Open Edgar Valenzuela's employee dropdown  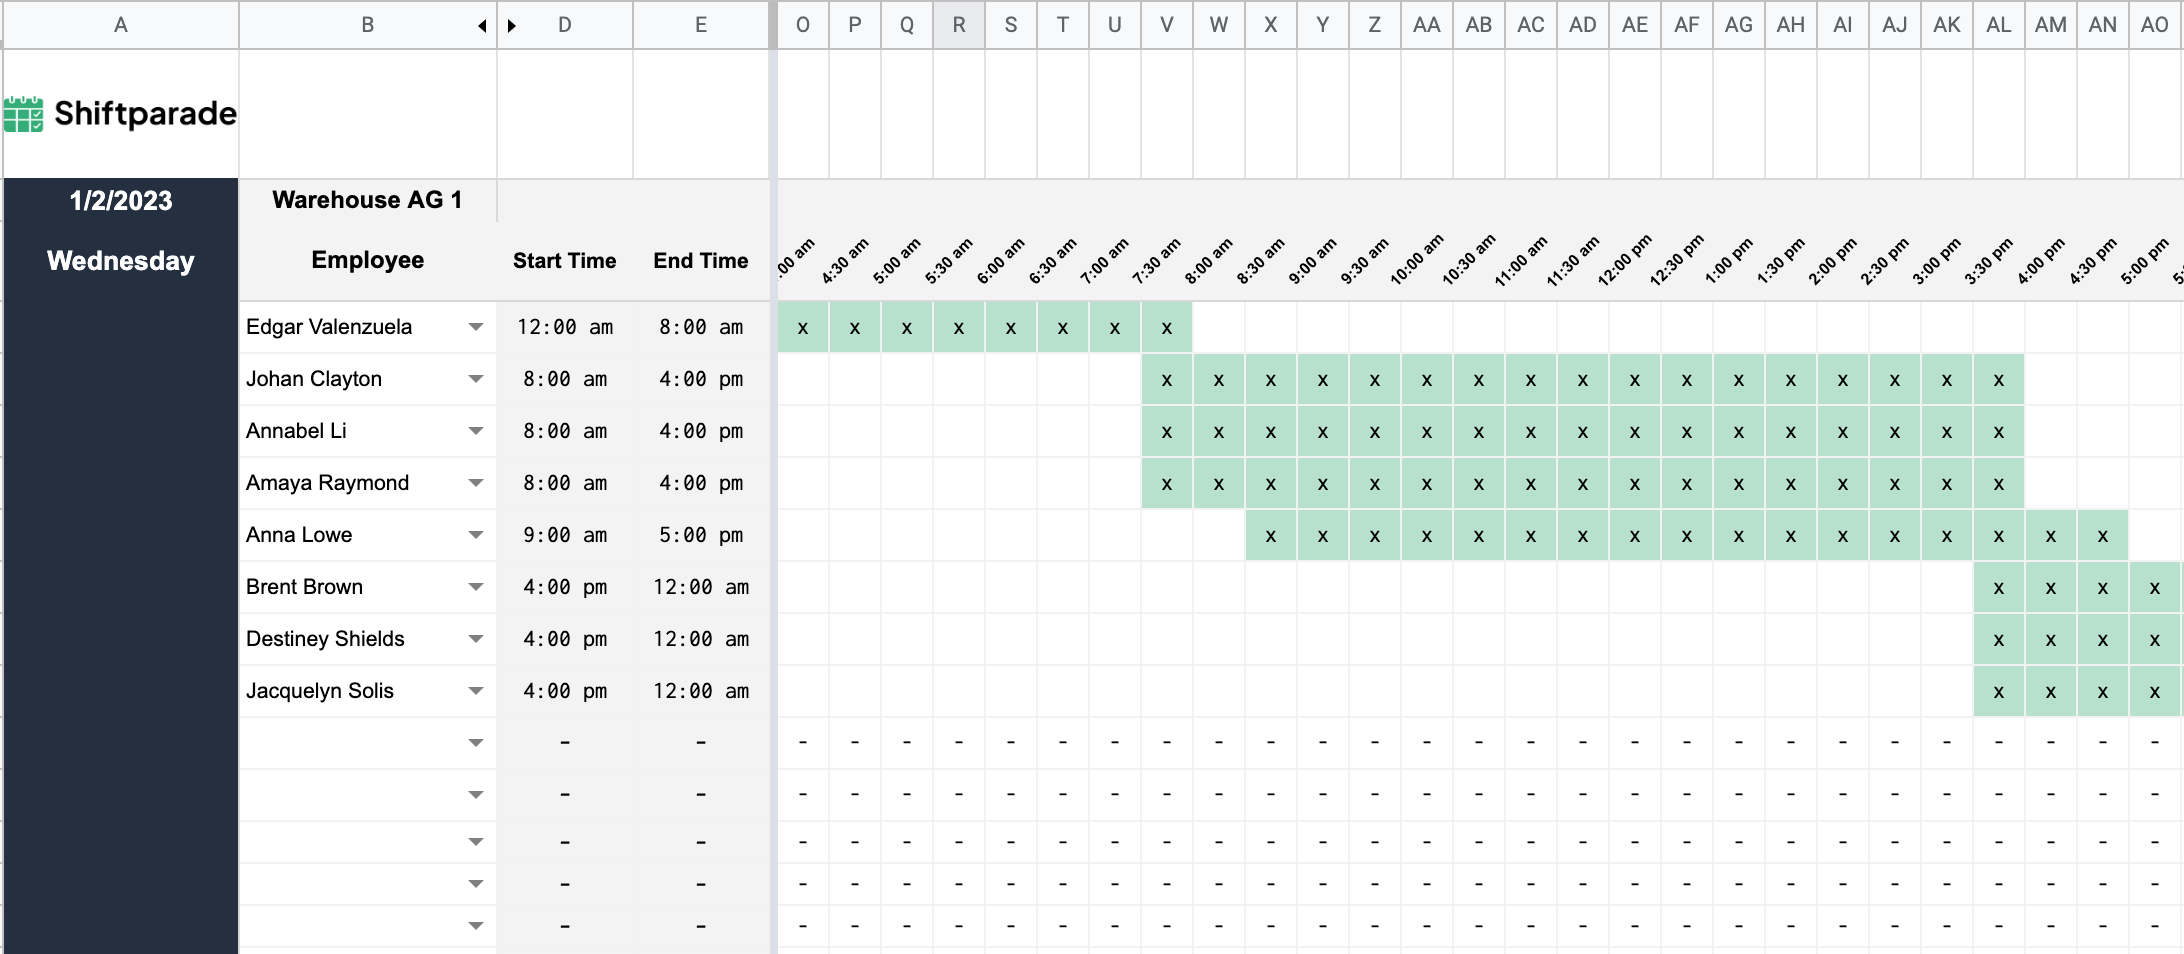click(x=477, y=327)
